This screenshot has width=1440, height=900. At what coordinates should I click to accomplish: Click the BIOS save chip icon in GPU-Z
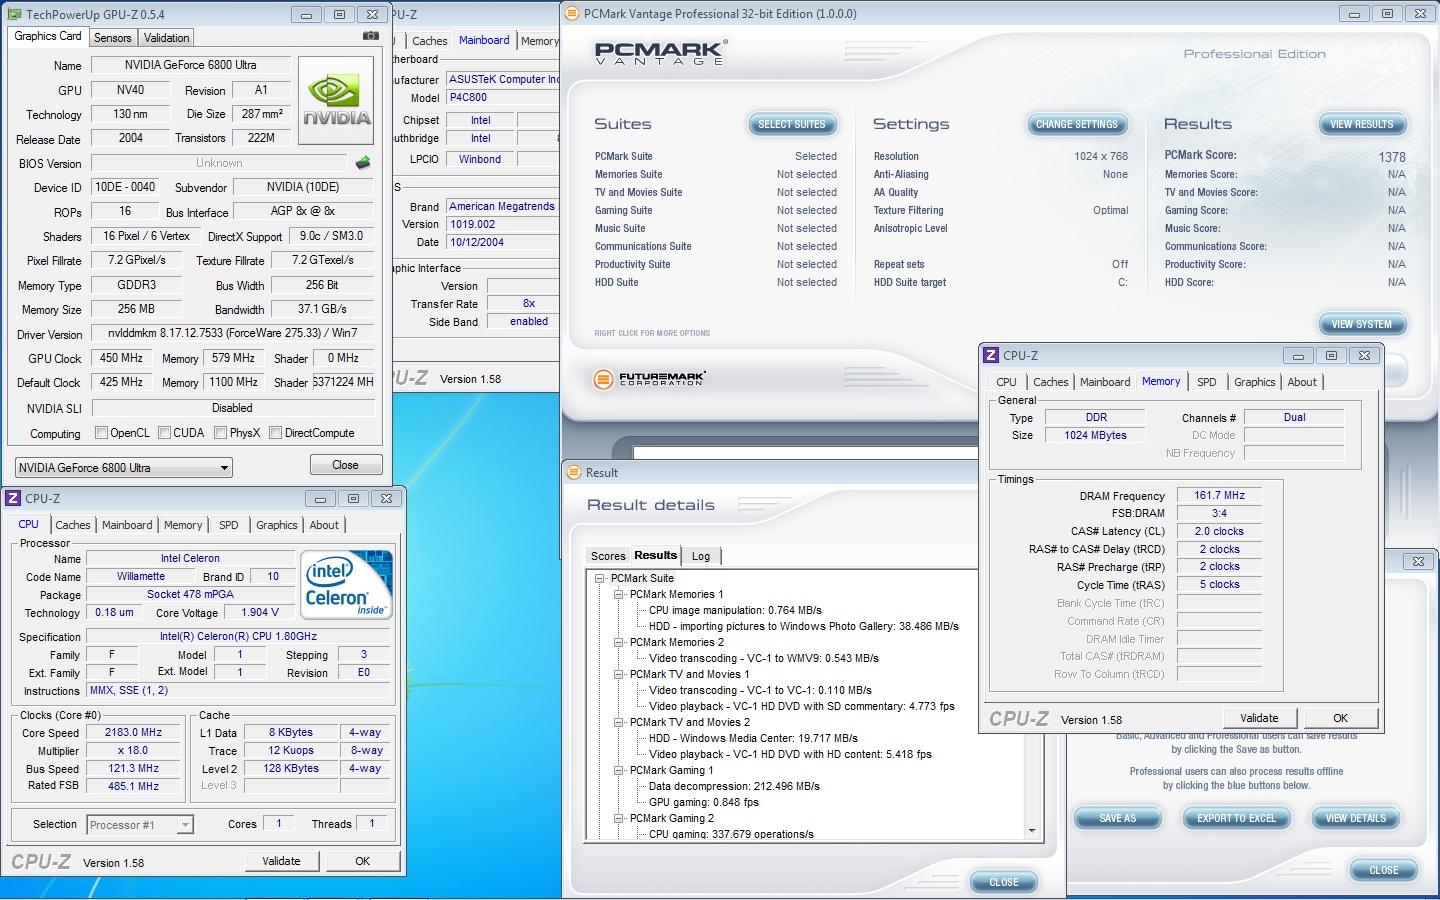(x=363, y=162)
